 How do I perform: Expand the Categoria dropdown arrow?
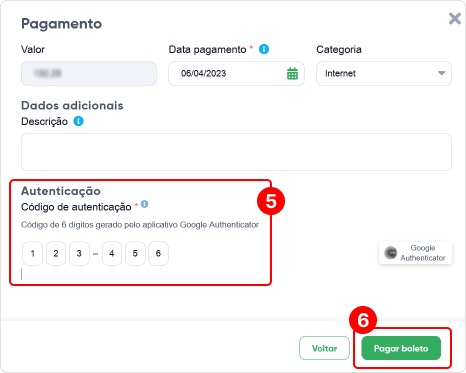point(441,73)
